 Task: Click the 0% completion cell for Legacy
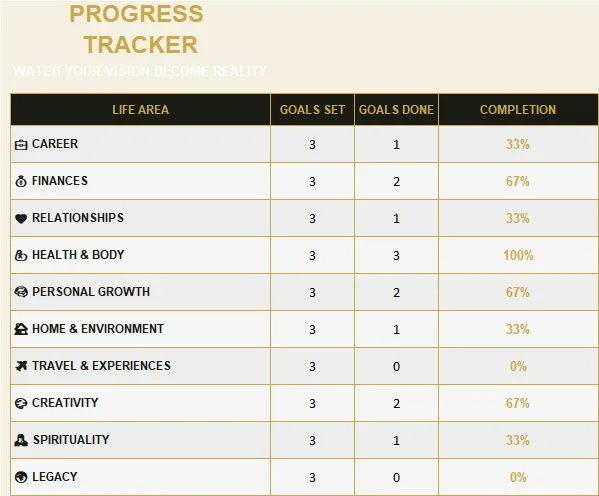518,477
